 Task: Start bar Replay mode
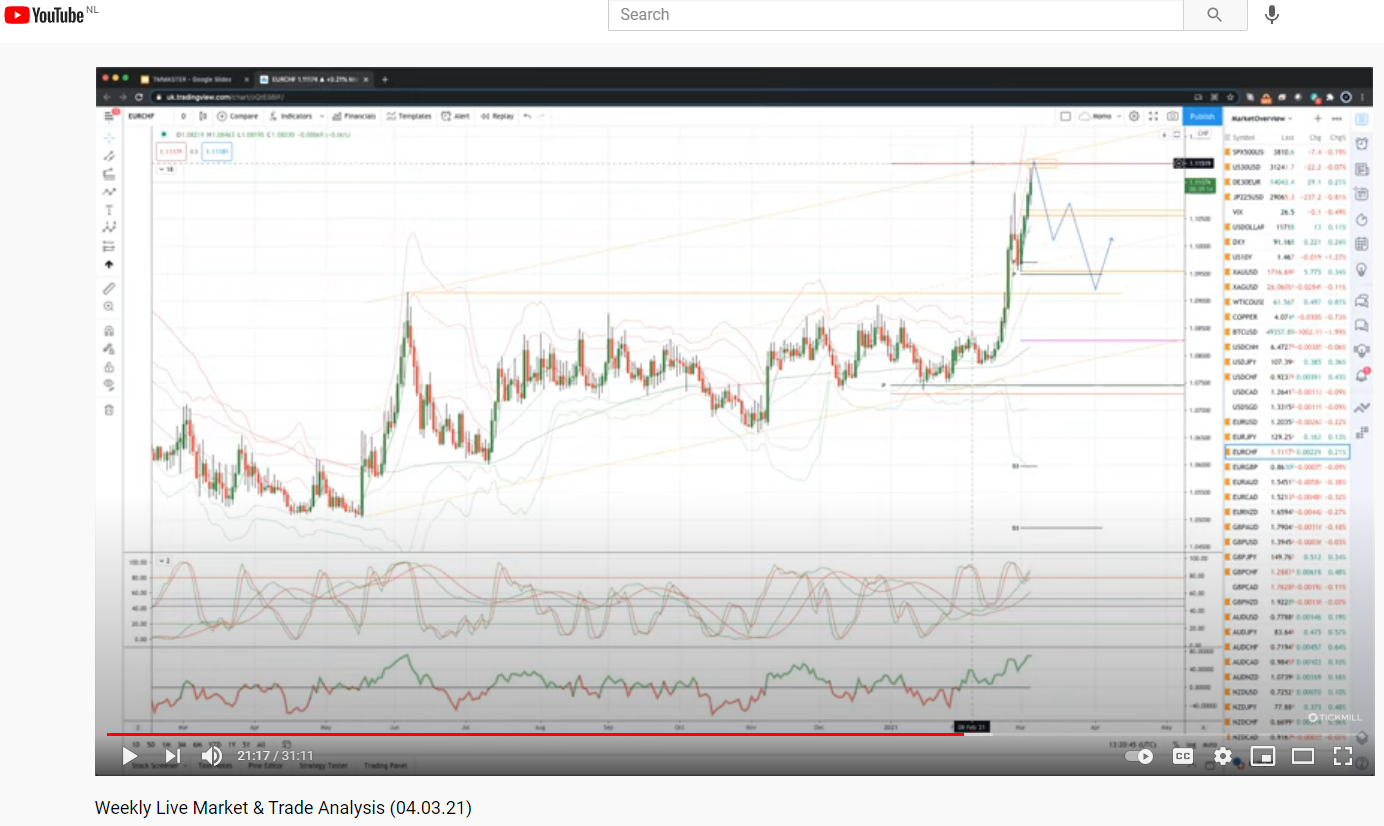pos(497,116)
